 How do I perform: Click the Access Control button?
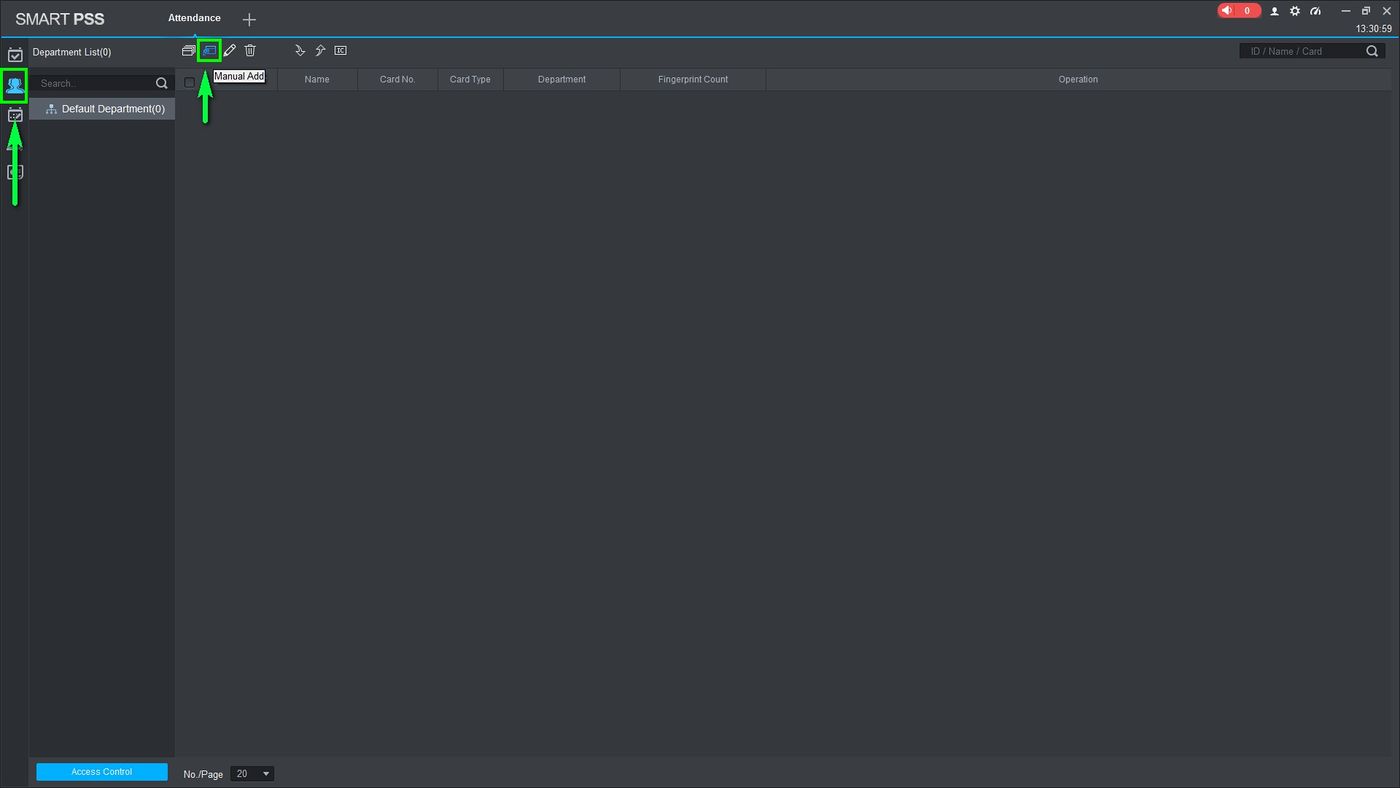coord(102,772)
